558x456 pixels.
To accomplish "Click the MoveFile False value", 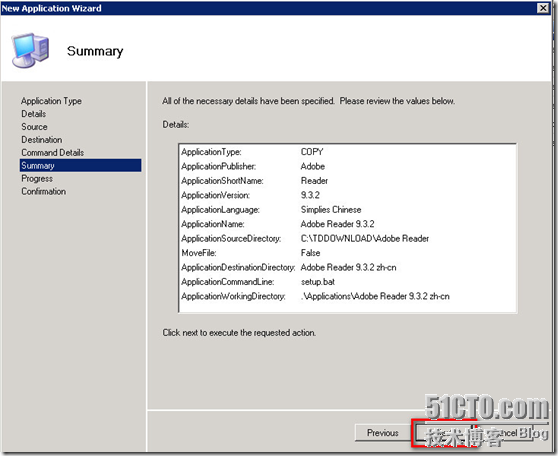I will pos(310,253).
